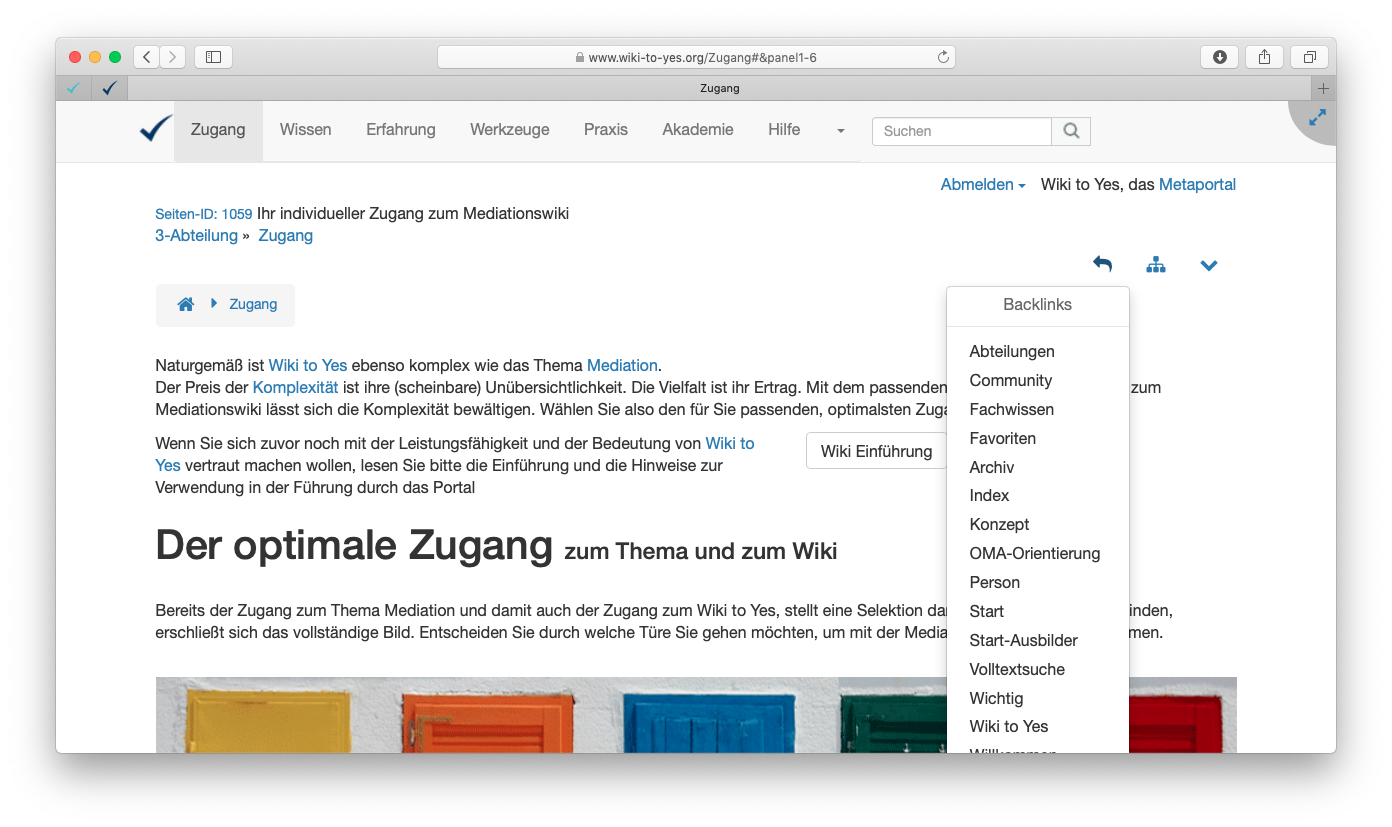This screenshot has width=1392, height=827.
Task: Expand the blue chevron down menu
Action: click(x=1209, y=265)
